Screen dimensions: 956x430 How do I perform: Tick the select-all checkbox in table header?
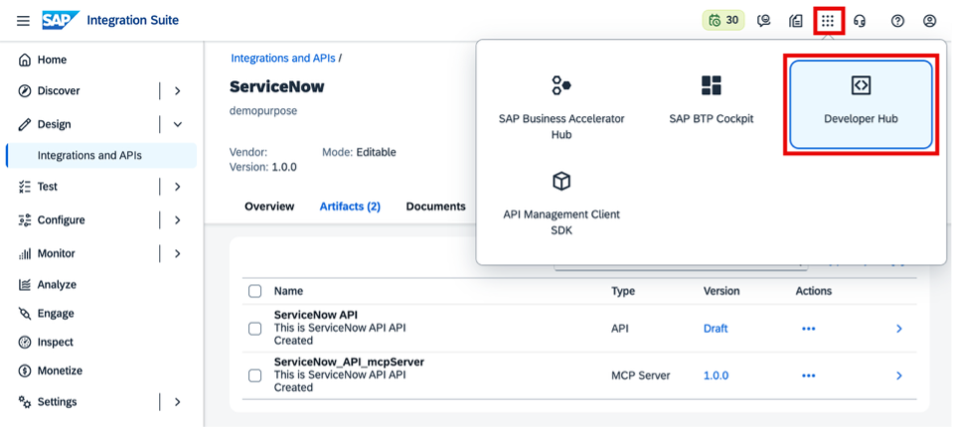coord(255,292)
